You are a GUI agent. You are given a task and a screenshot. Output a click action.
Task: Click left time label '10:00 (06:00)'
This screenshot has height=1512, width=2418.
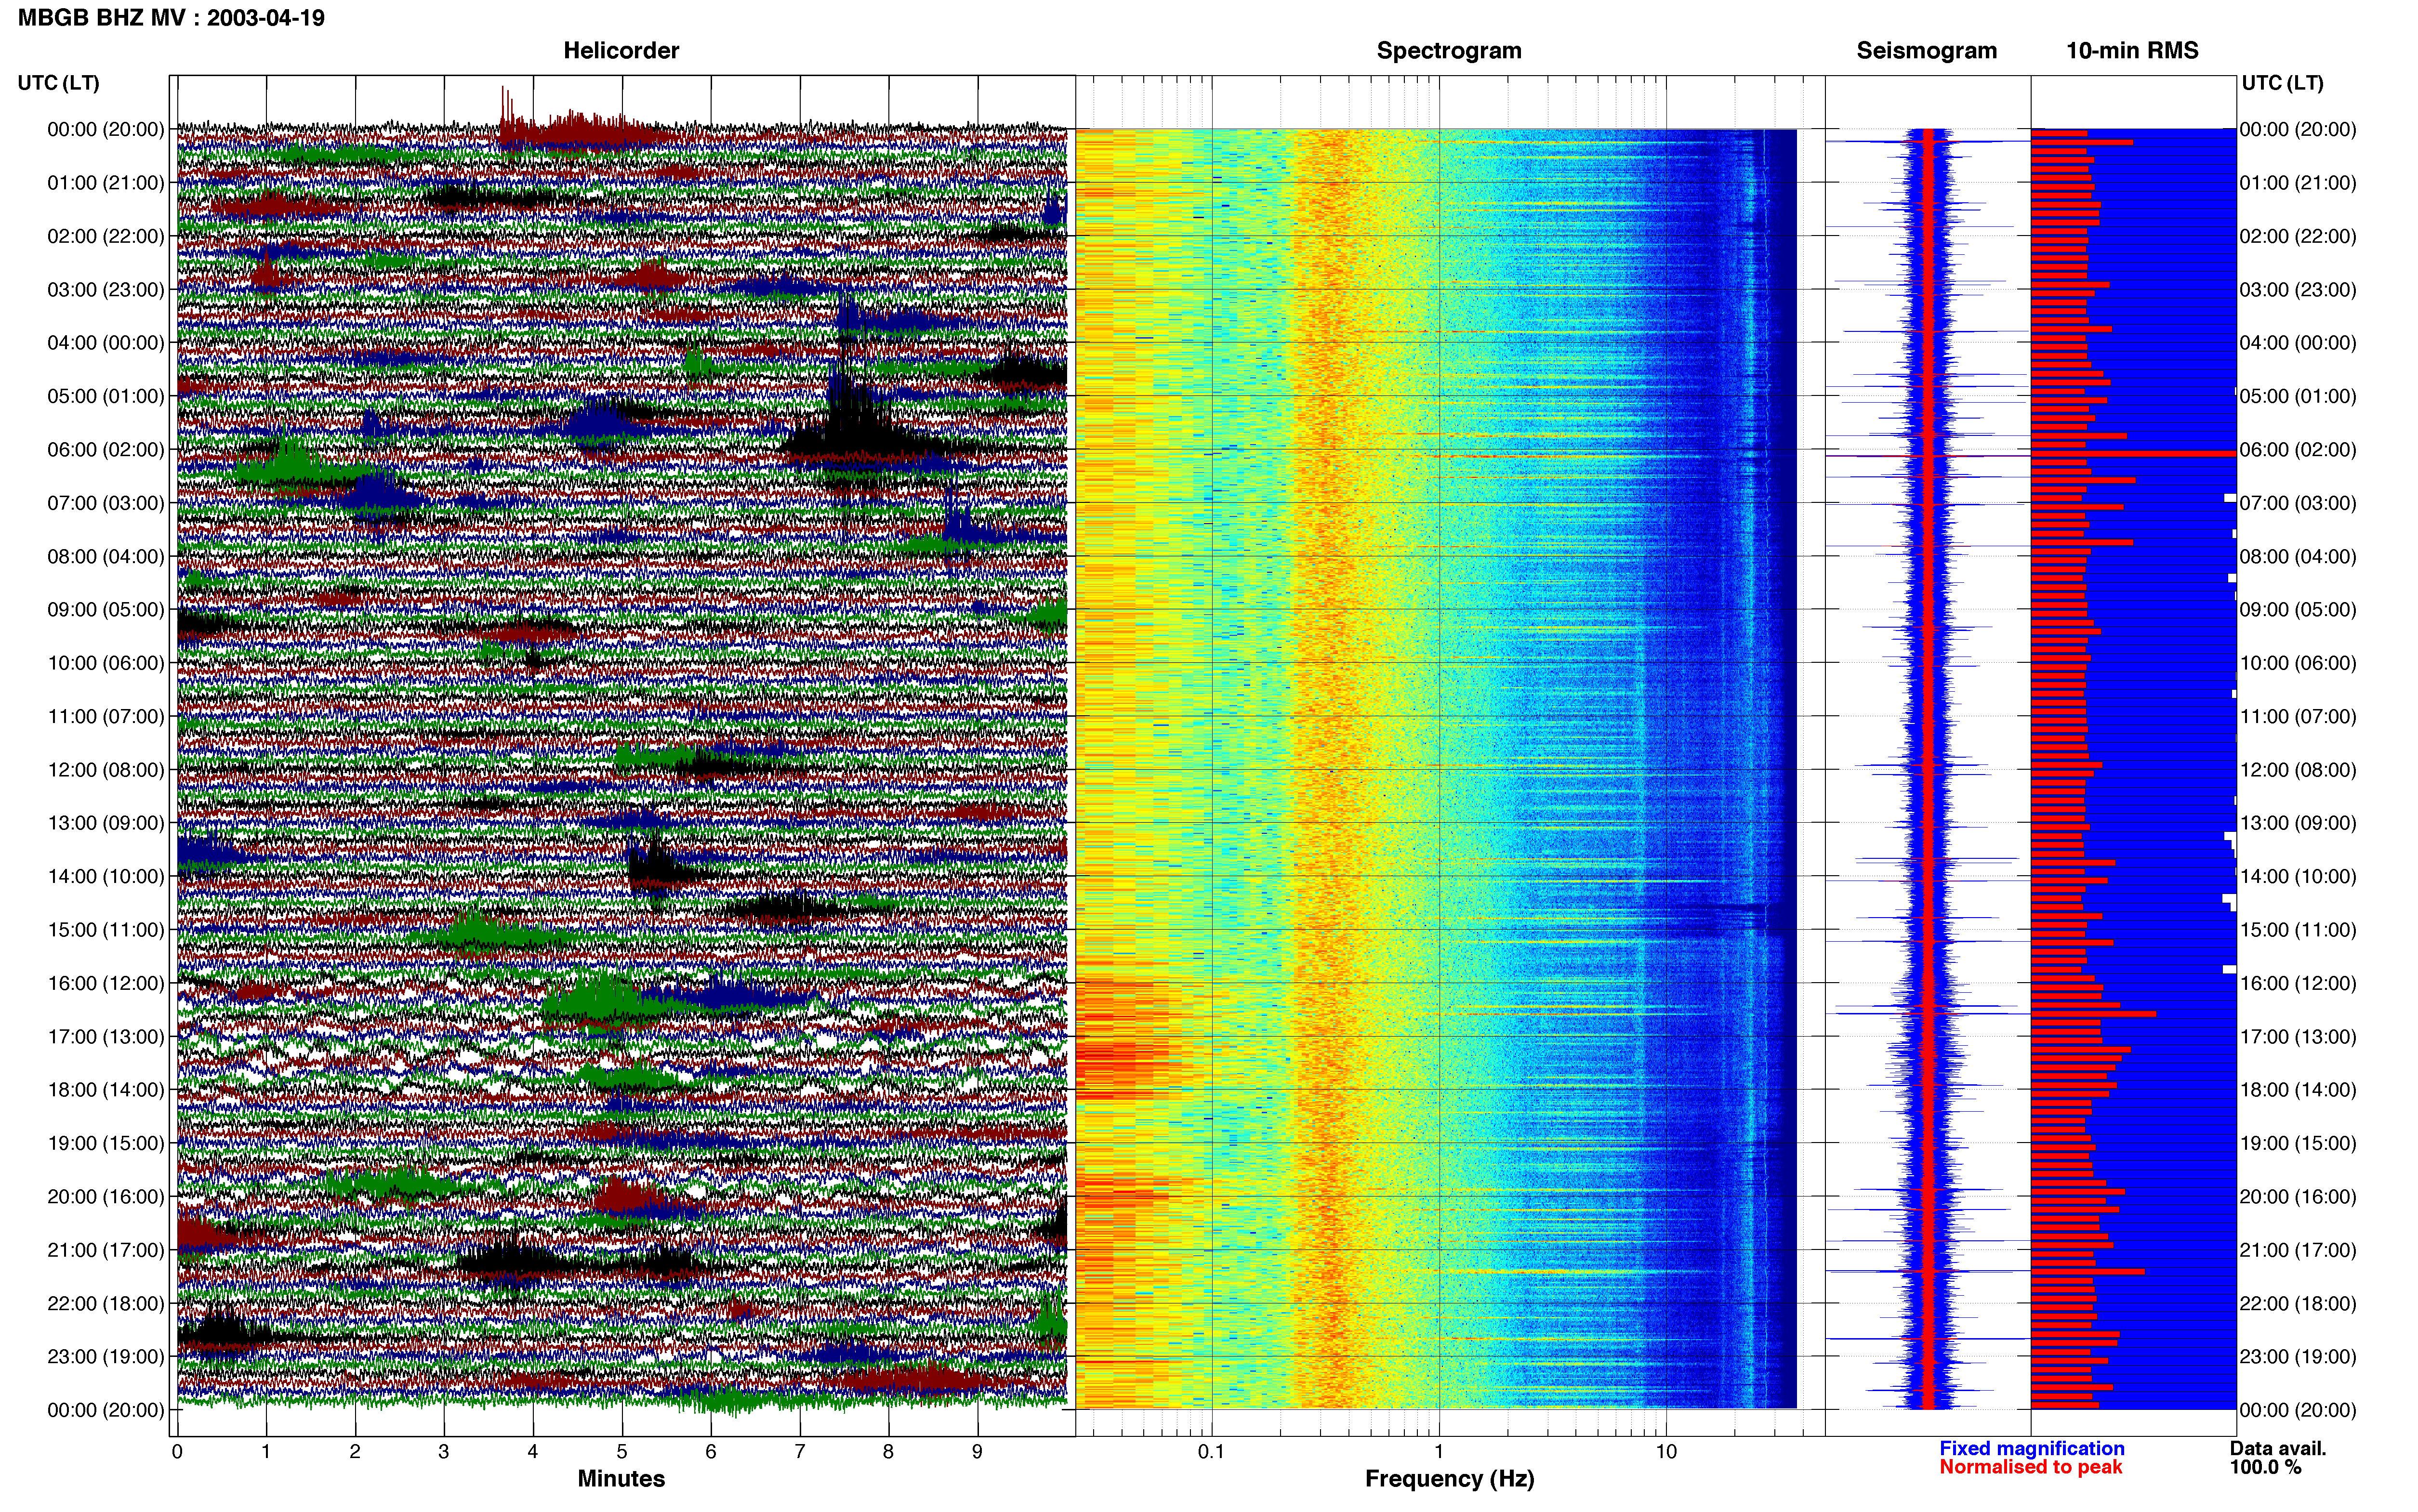pyautogui.click(x=106, y=663)
